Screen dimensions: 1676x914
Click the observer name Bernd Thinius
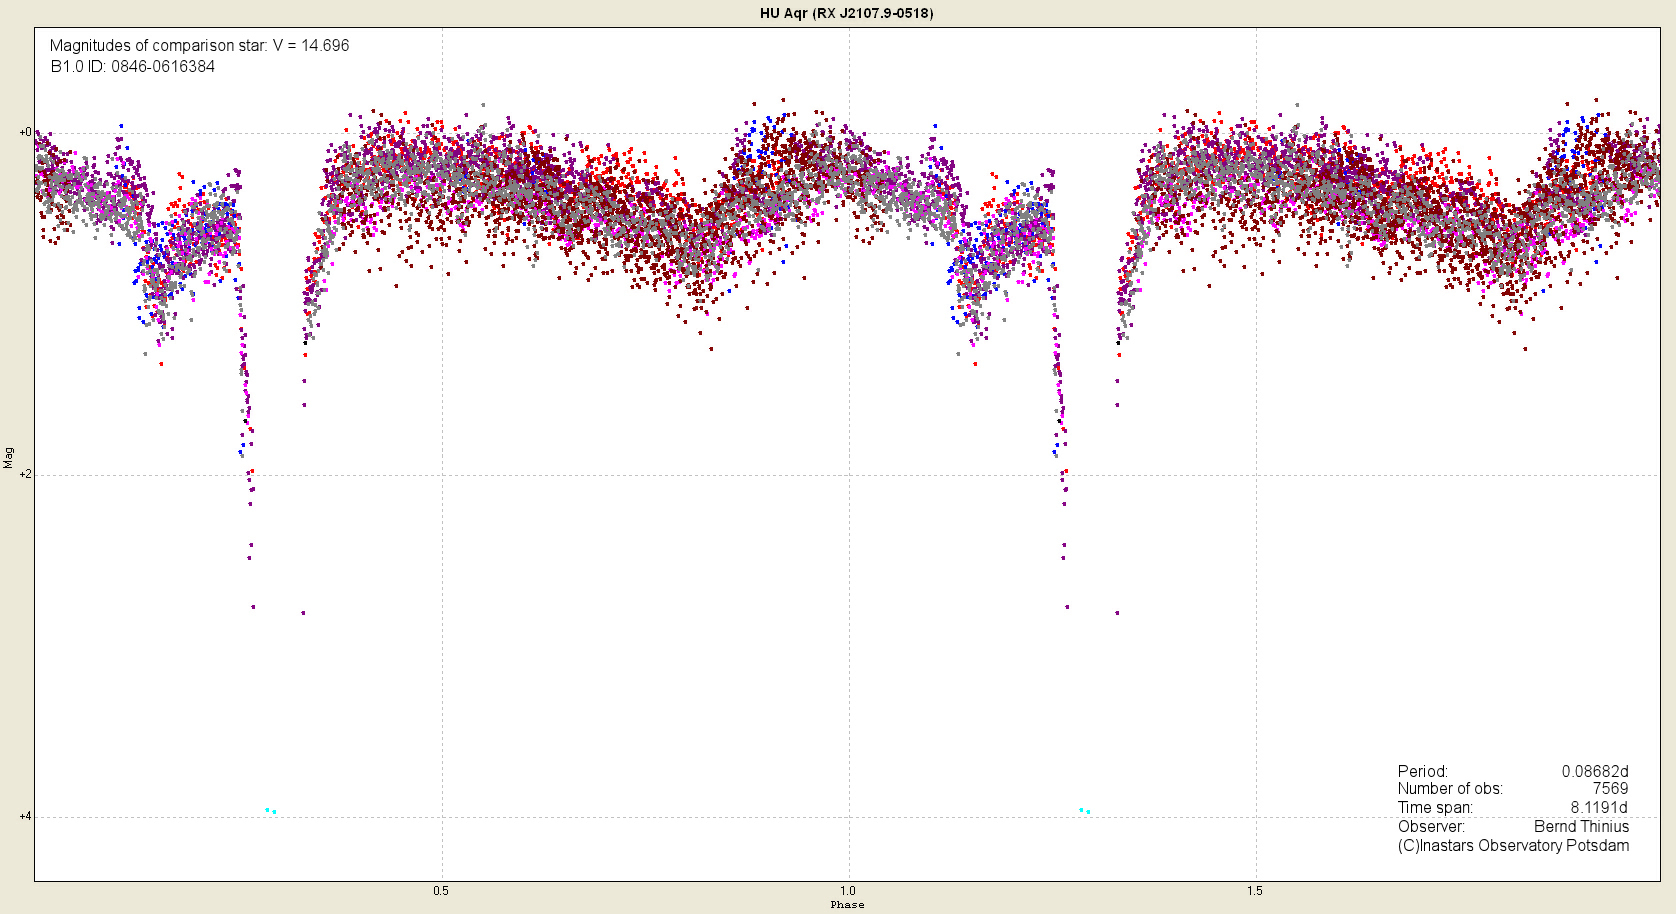coord(1581,827)
